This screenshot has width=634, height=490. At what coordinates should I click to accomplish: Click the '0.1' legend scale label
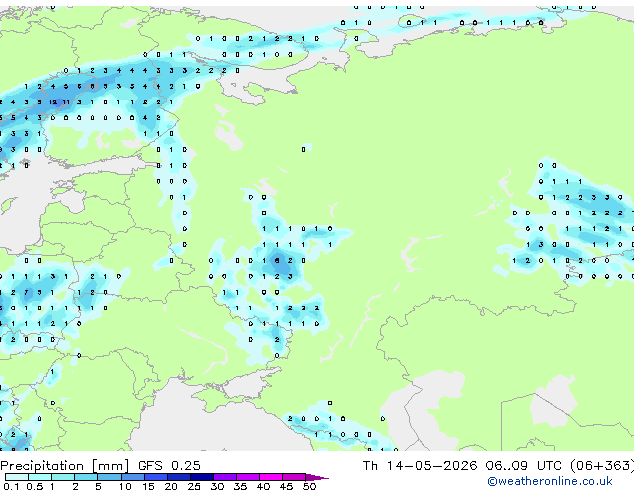pyautogui.click(x=11, y=486)
